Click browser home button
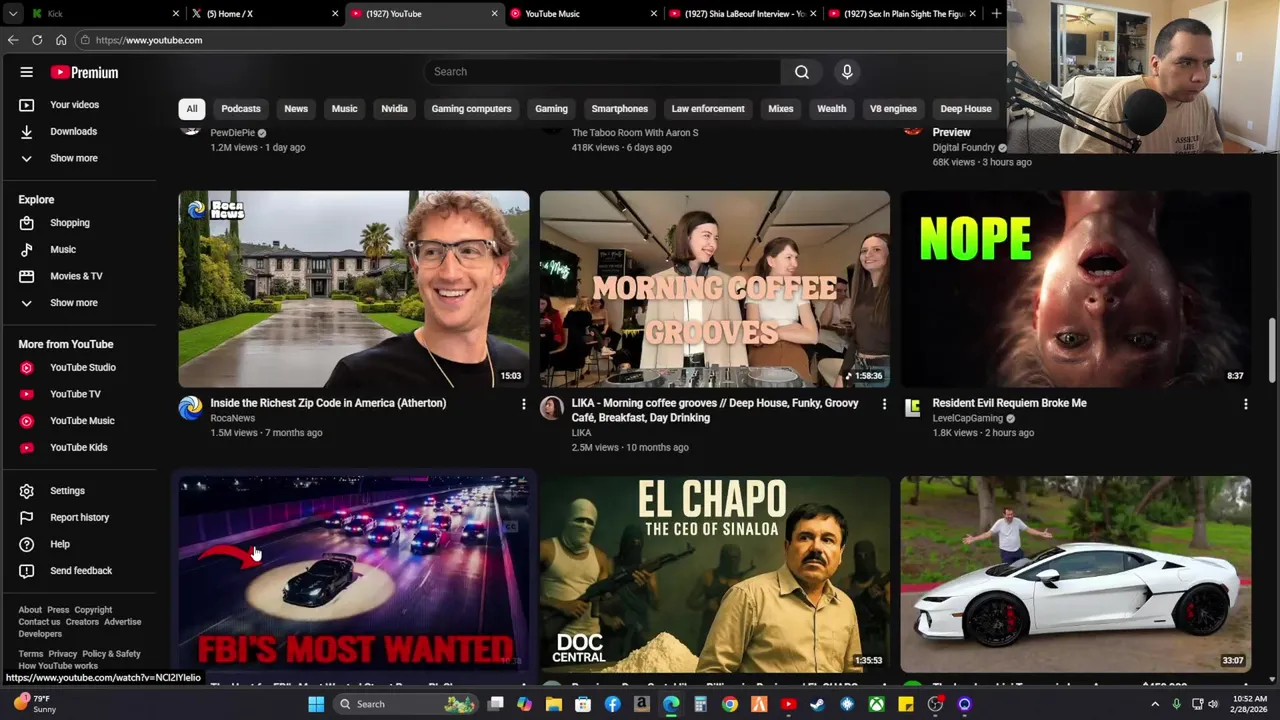 pyautogui.click(x=61, y=40)
